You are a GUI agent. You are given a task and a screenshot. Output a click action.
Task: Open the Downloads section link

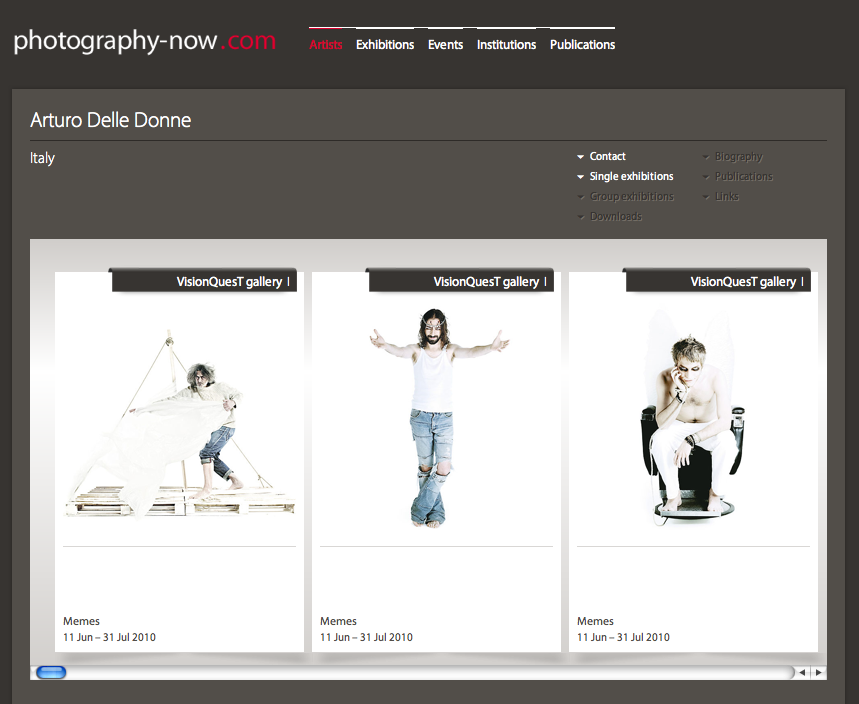point(615,217)
